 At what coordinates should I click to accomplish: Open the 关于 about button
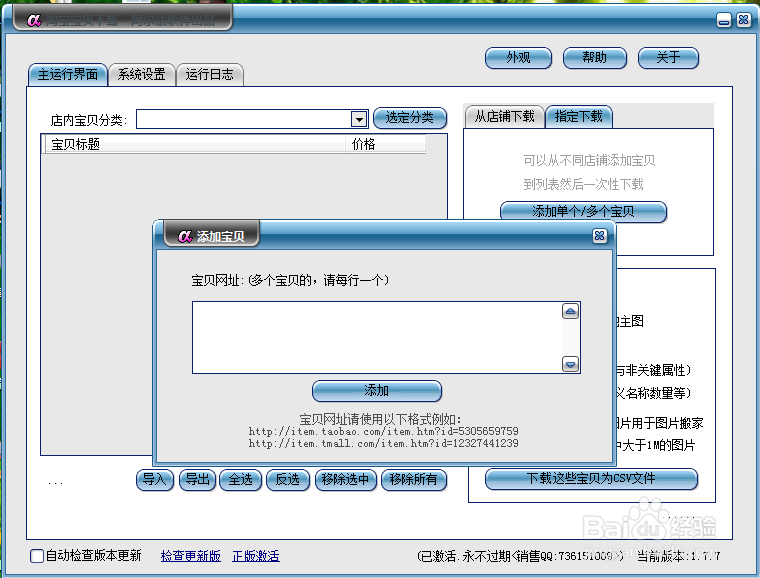click(x=668, y=58)
